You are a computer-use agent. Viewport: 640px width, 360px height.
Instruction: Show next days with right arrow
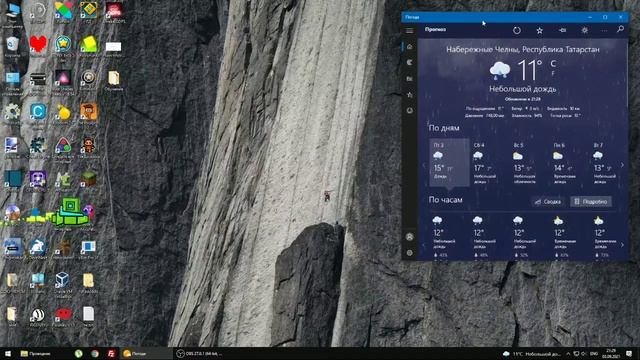click(x=622, y=165)
